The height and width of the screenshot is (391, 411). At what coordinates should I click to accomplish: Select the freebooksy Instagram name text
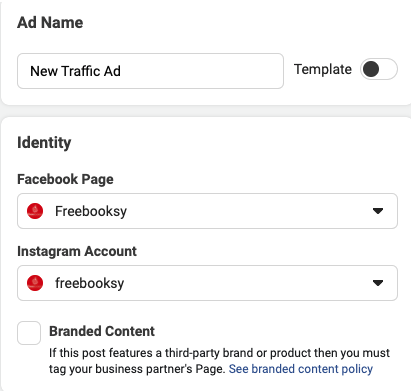(90, 283)
